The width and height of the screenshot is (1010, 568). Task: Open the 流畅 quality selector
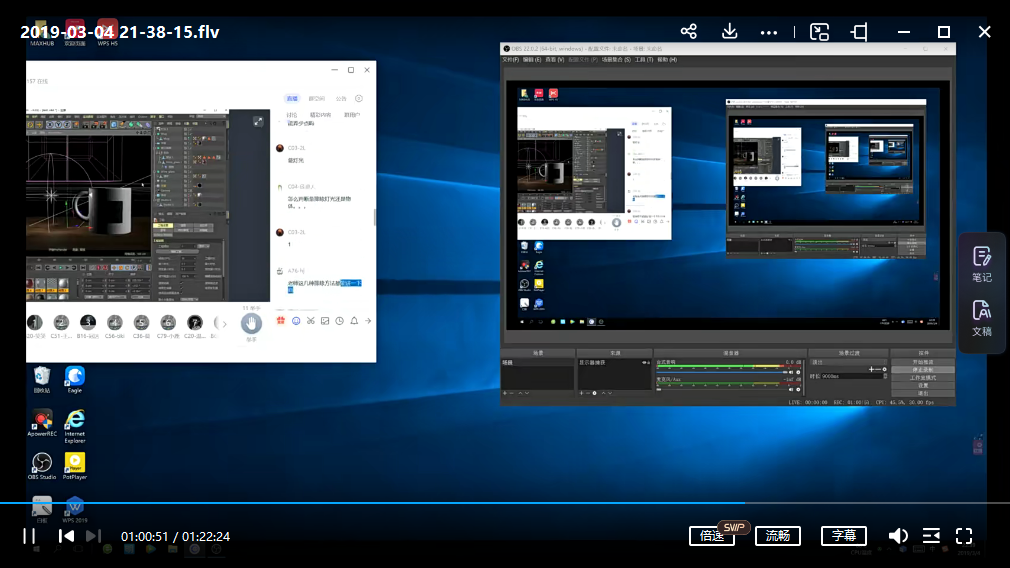777,536
